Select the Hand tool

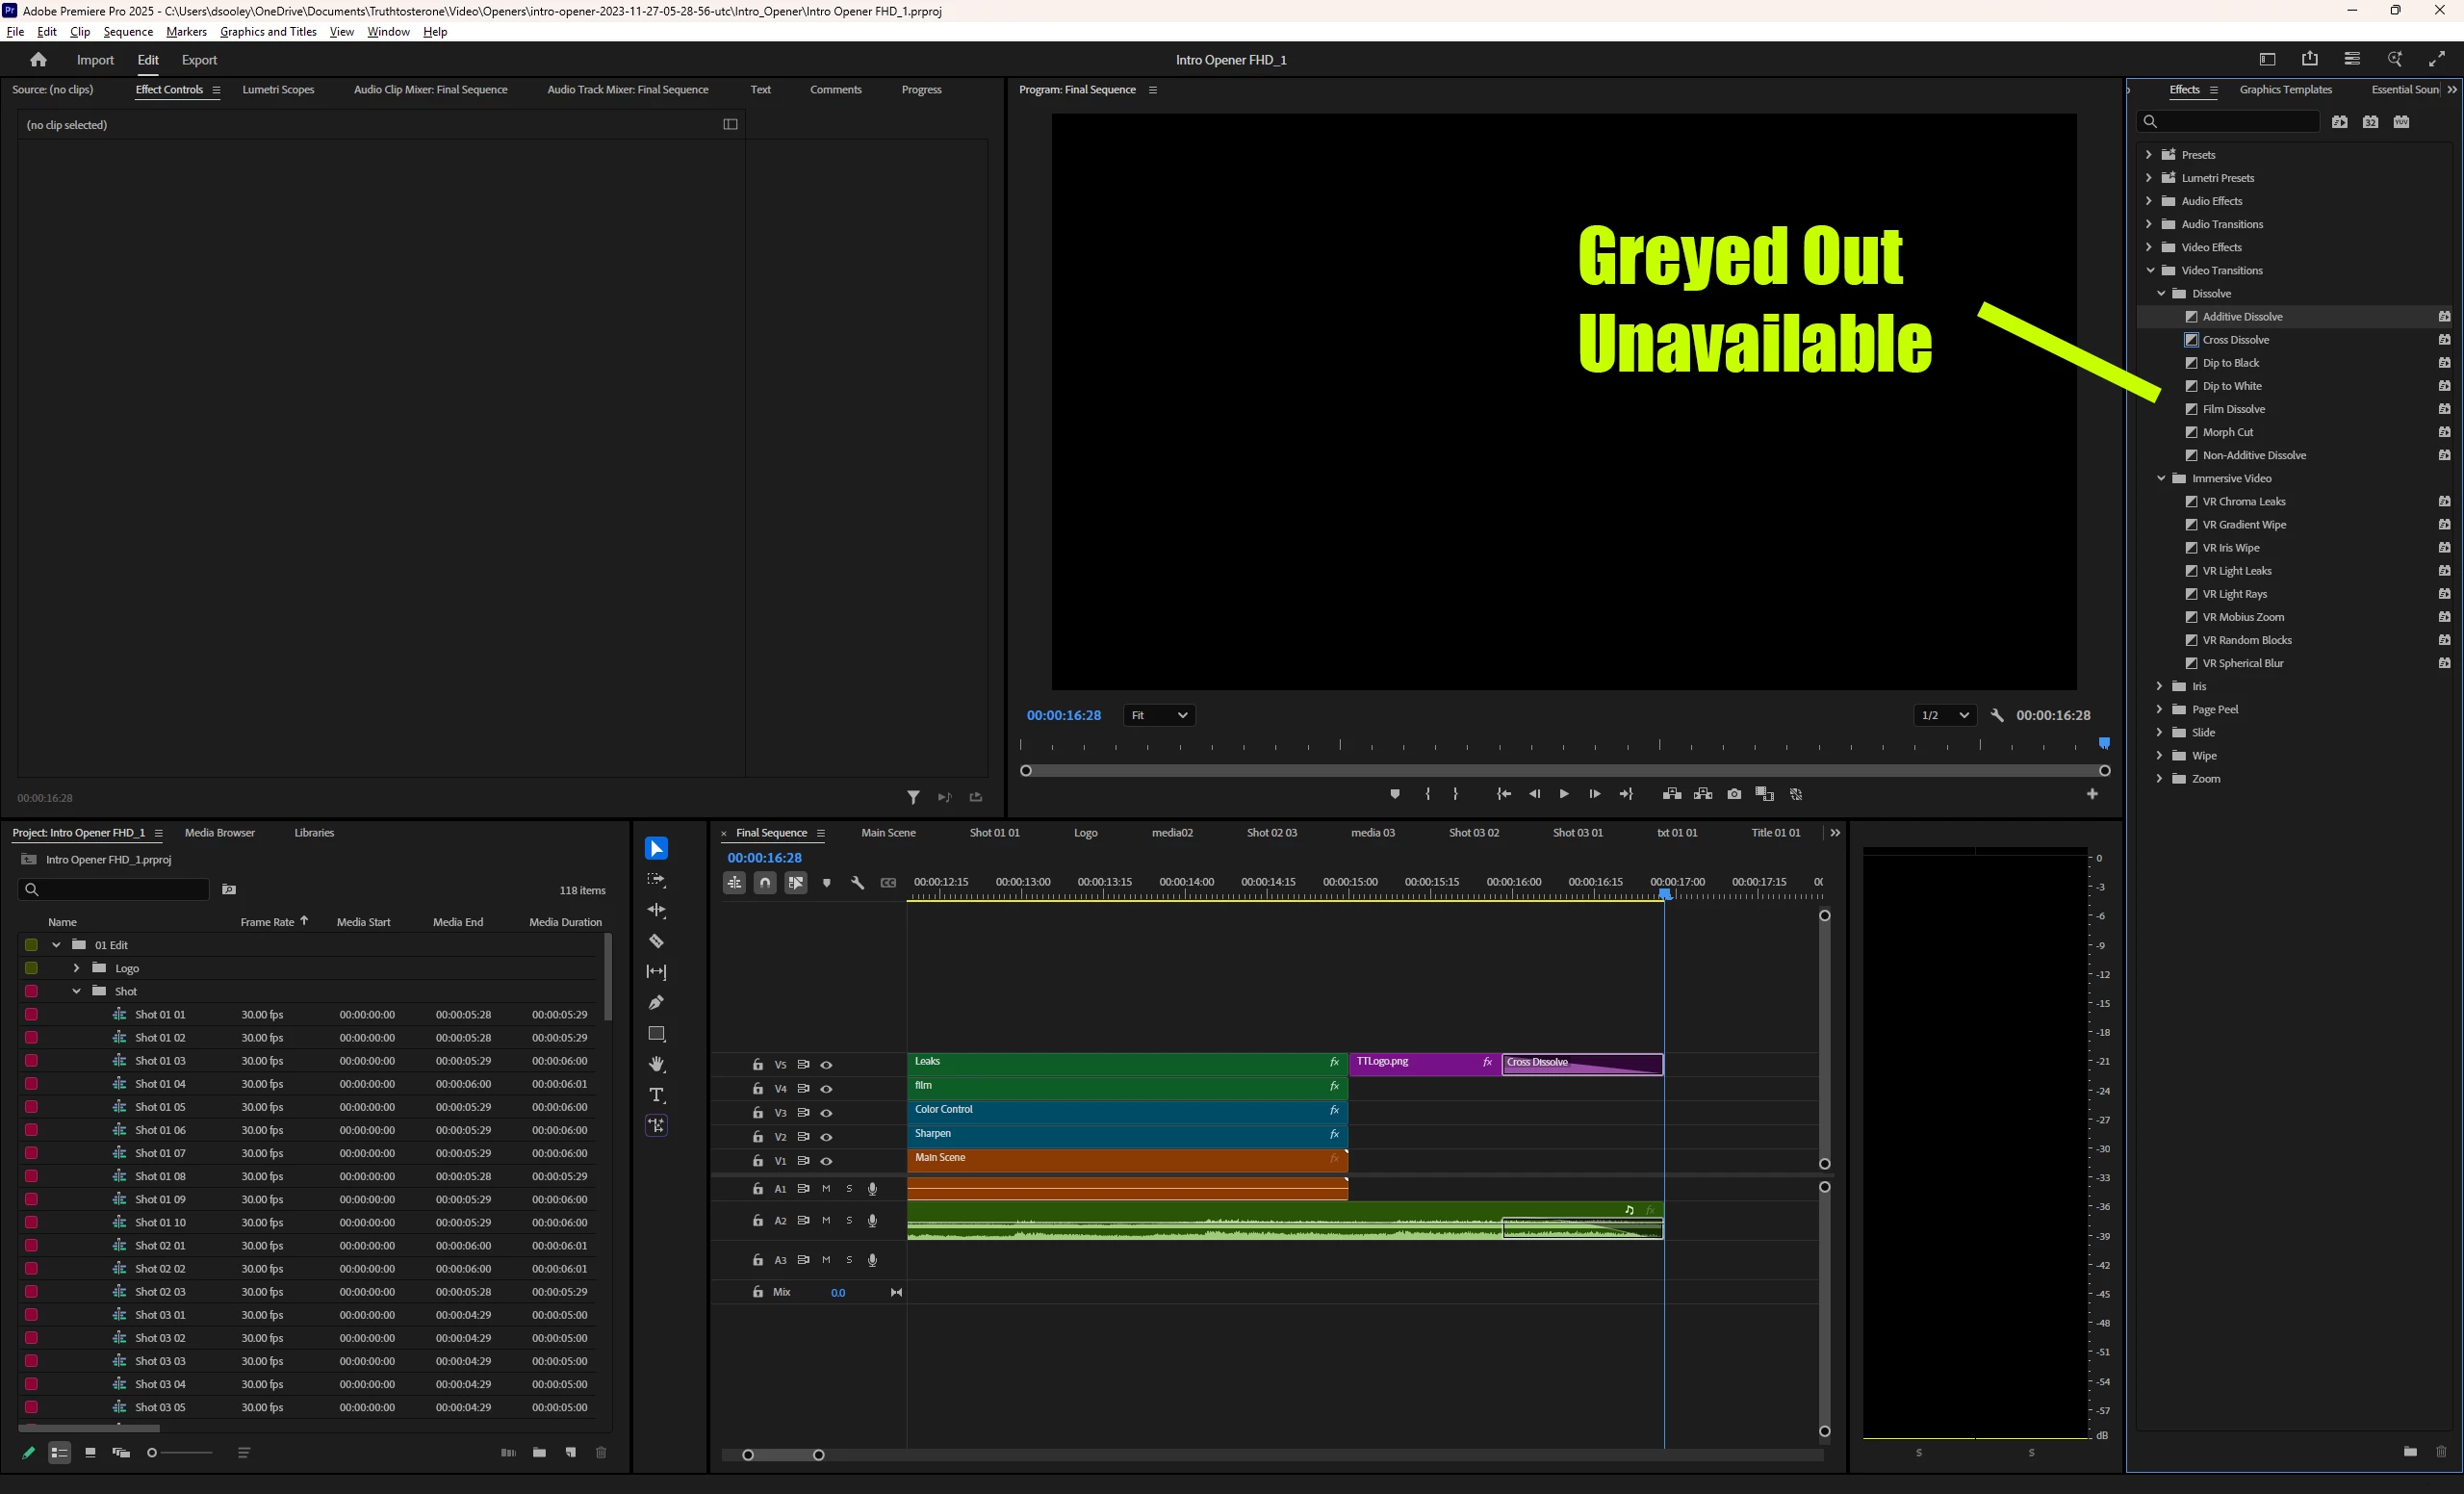[656, 1064]
